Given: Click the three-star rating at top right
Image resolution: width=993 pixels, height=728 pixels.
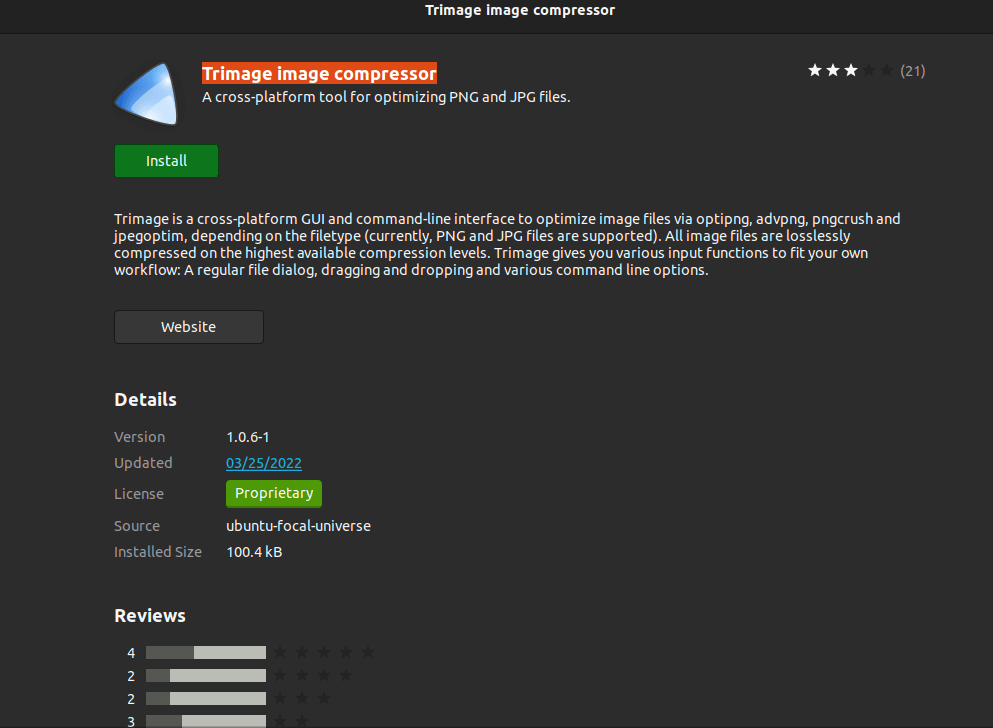Looking at the screenshot, I should [x=851, y=70].
